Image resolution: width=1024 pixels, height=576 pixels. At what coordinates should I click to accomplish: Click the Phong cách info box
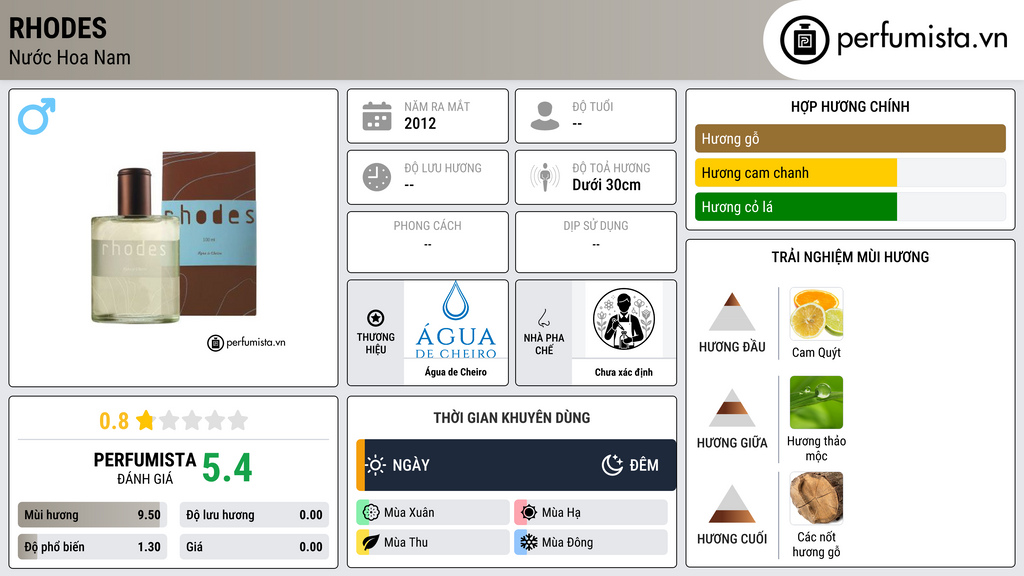coord(428,242)
